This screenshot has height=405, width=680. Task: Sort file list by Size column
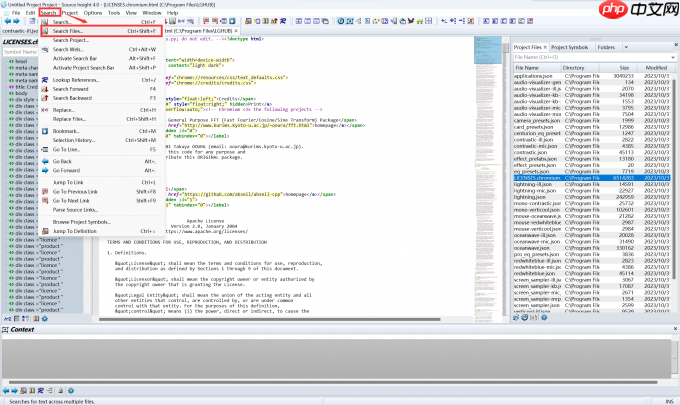622,67
